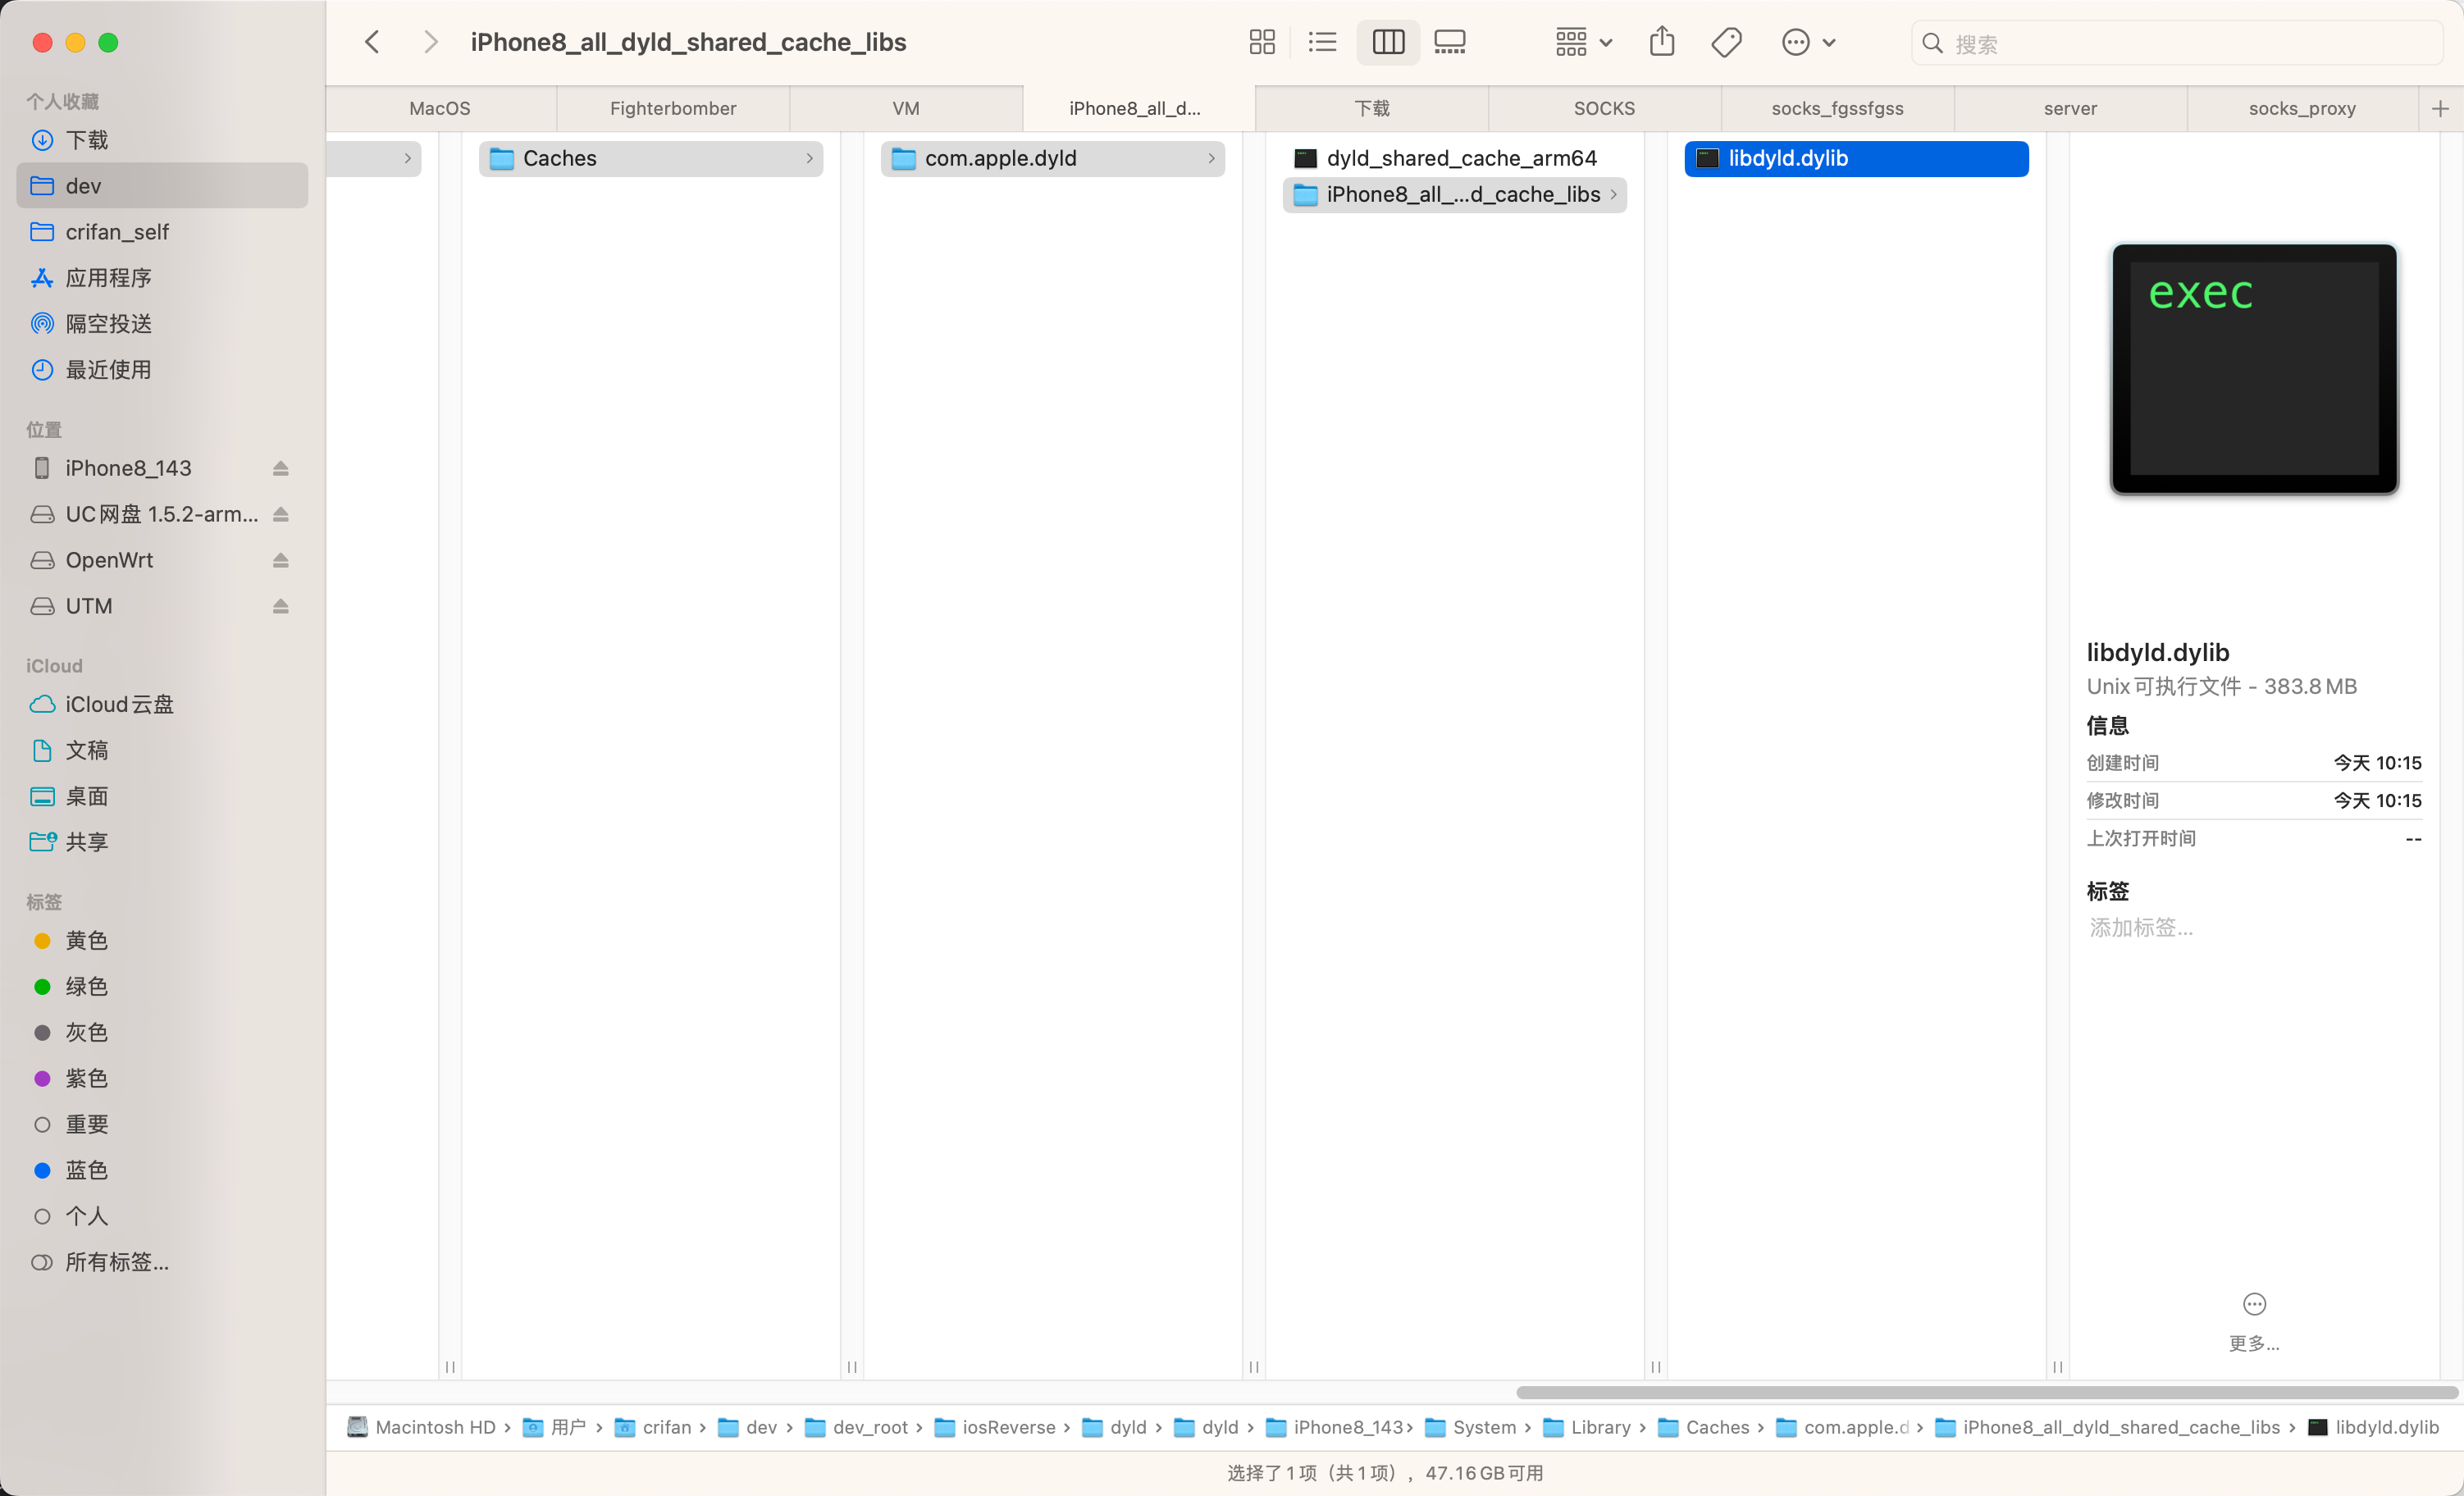Click the horizontal scrollbar thumb
This screenshot has height=1496, width=2464.
point(1986,1392)
